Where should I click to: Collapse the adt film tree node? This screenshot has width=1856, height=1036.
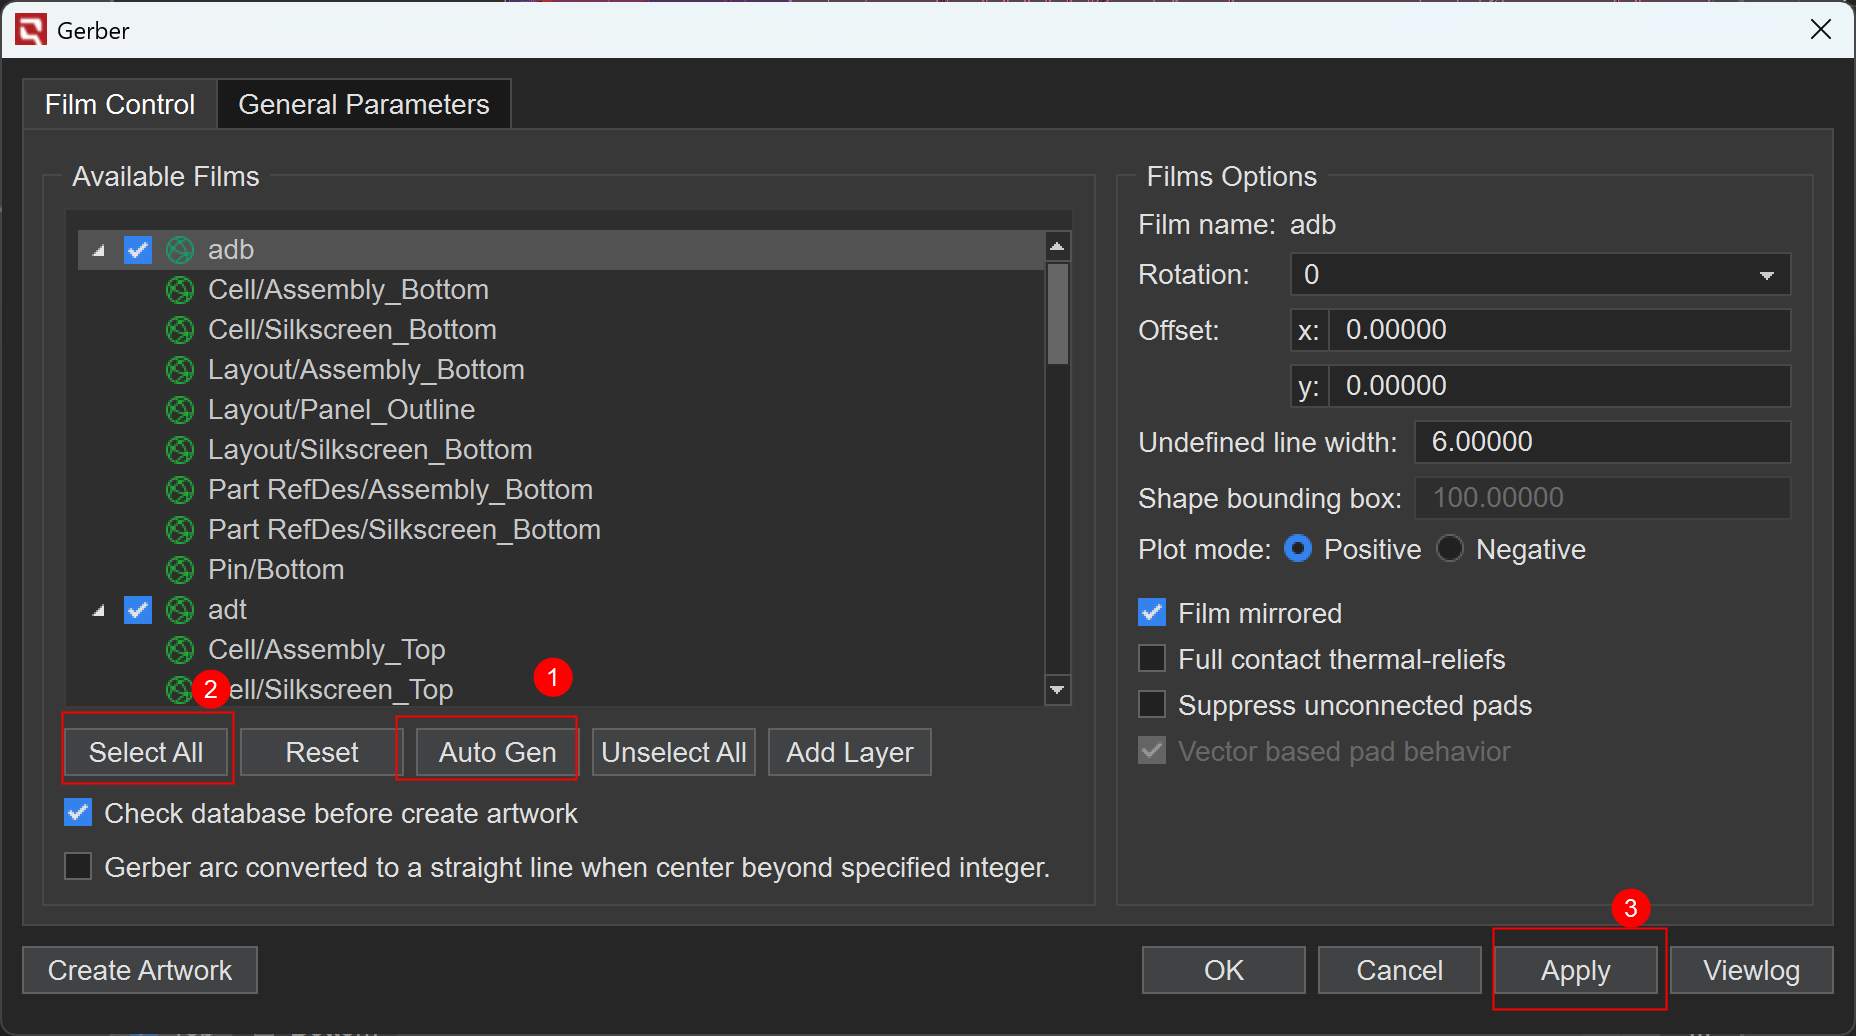99,611
